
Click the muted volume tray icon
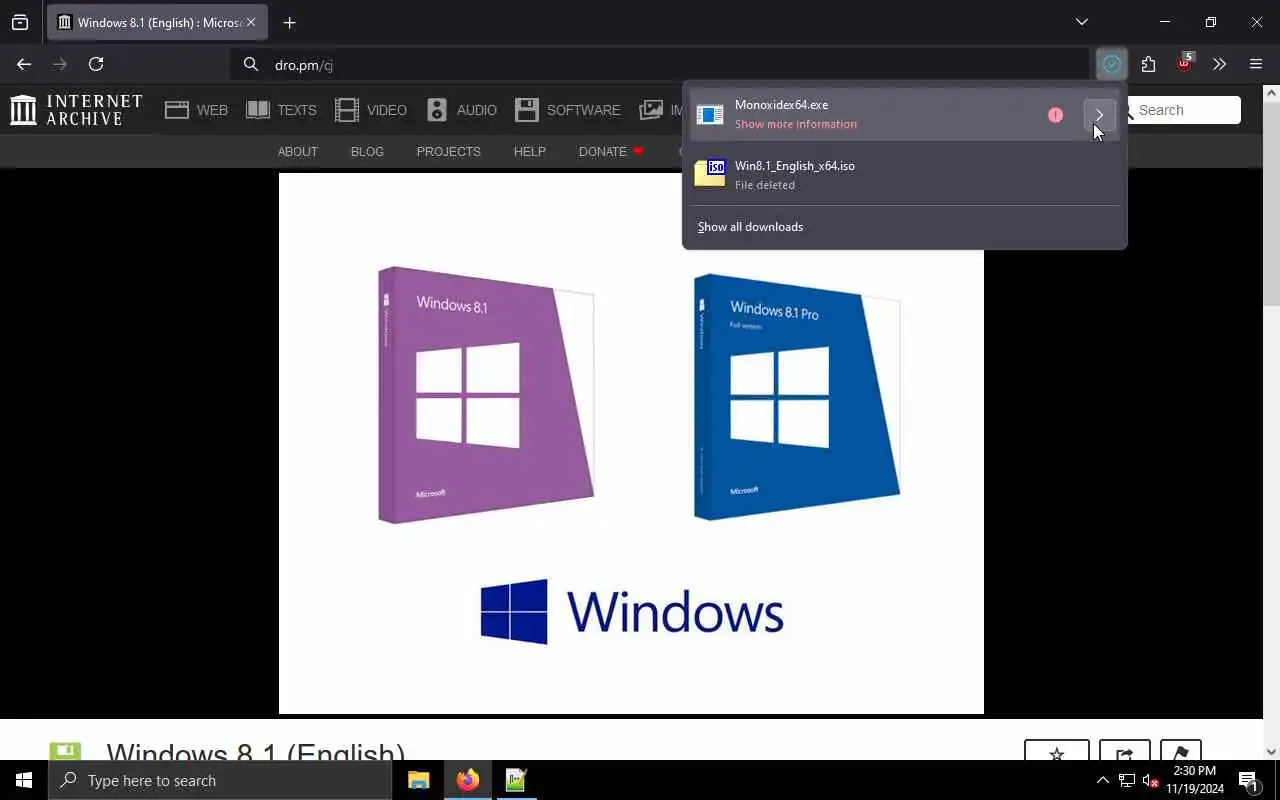click(x=1149, y=780)
